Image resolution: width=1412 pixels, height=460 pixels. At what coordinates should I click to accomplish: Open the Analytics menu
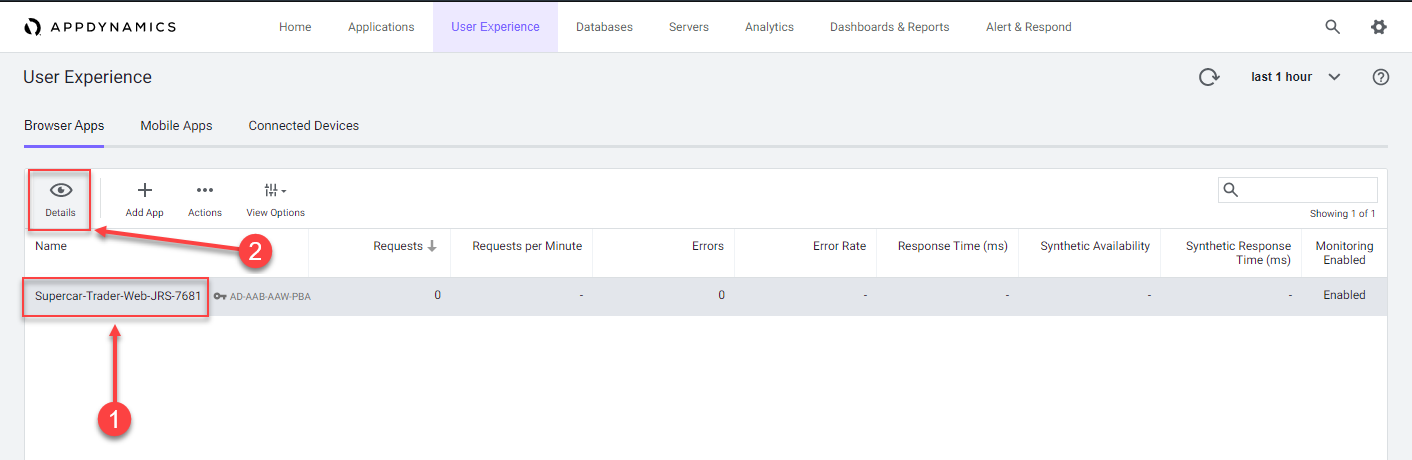point(769,27)
